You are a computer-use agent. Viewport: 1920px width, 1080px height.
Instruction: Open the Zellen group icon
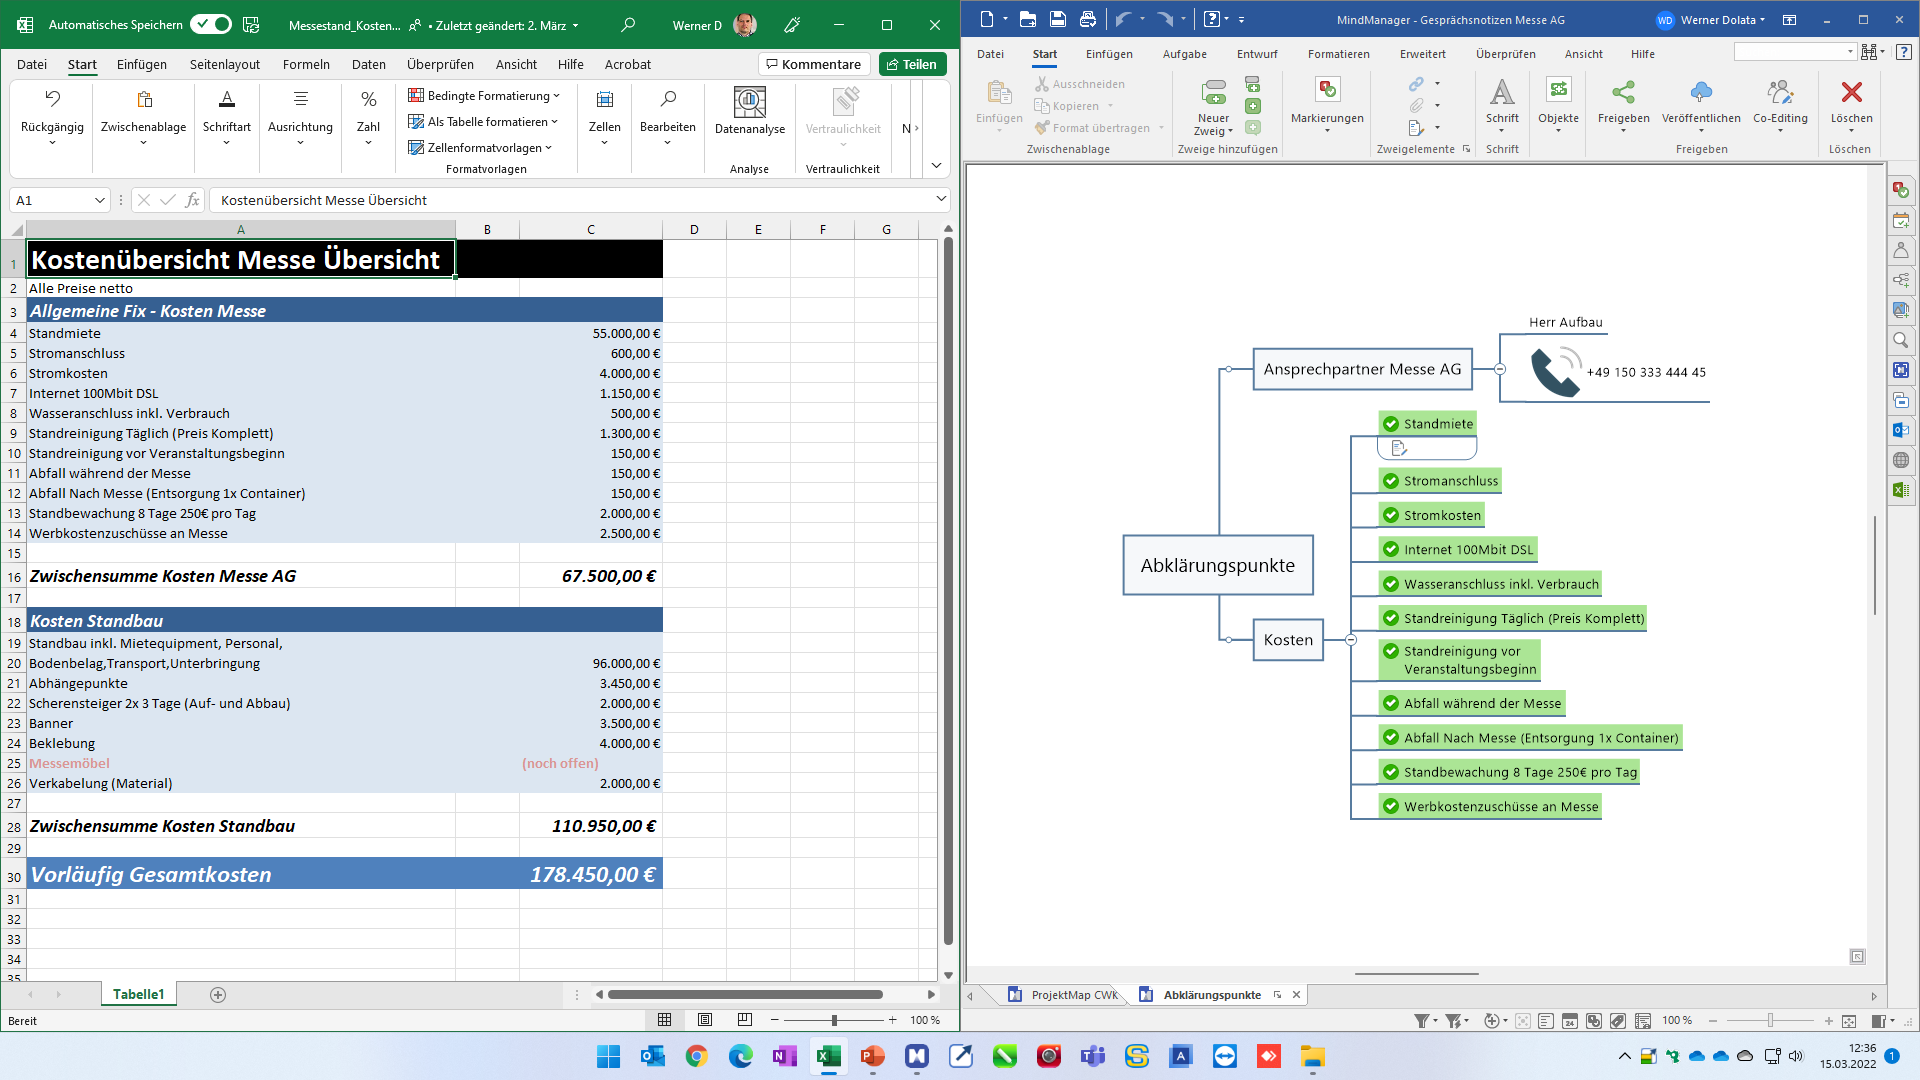point(605,99)
